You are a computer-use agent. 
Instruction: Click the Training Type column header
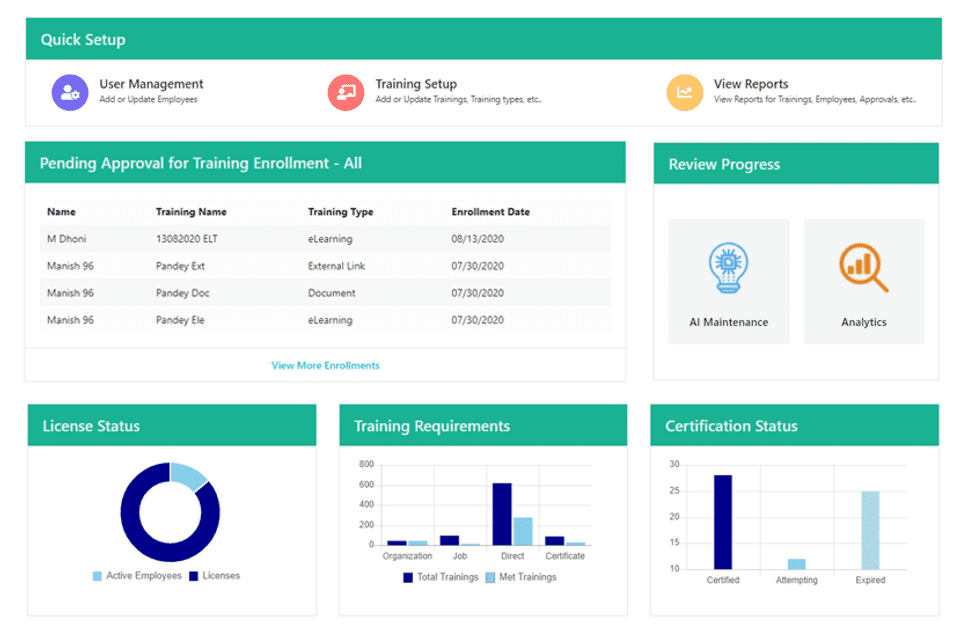[x=340, y=212]
